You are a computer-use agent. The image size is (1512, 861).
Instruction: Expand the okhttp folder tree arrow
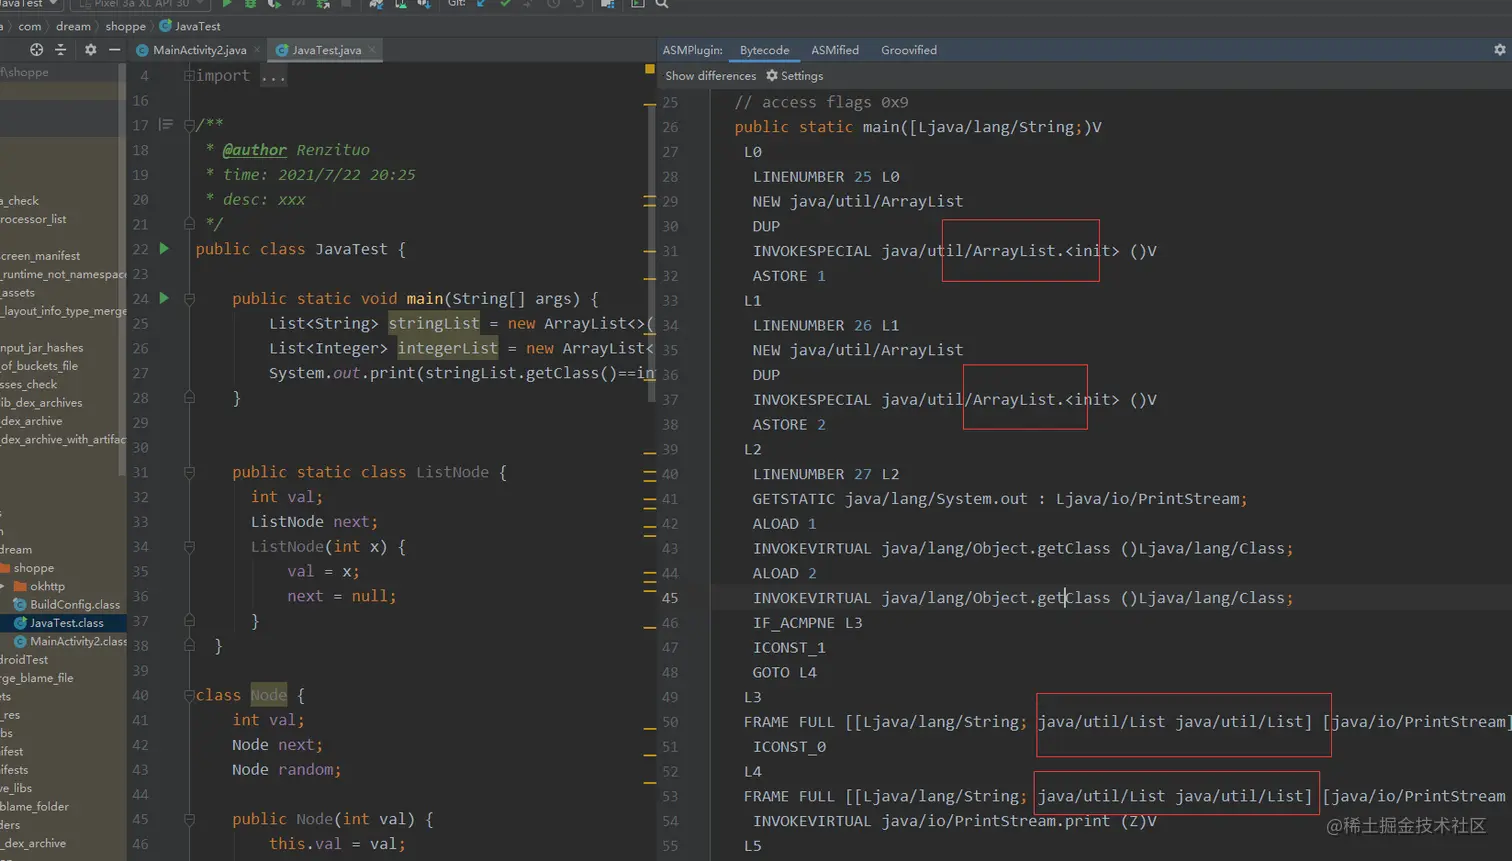pyautogui.click(x=4, y=586)
